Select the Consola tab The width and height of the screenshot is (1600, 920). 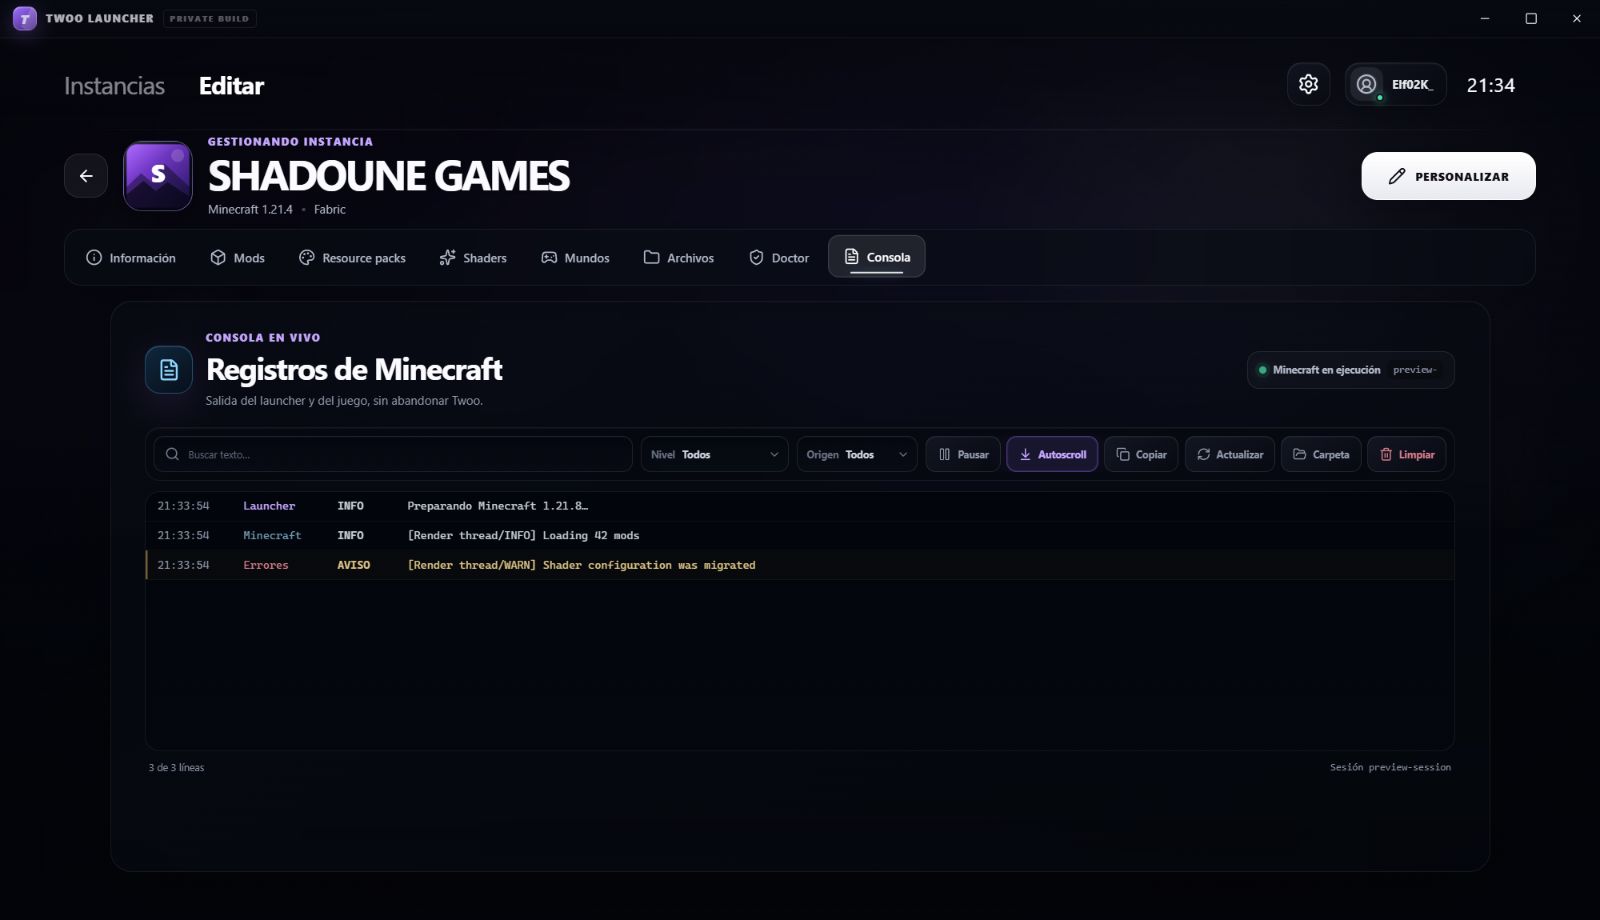click(877, 257)
